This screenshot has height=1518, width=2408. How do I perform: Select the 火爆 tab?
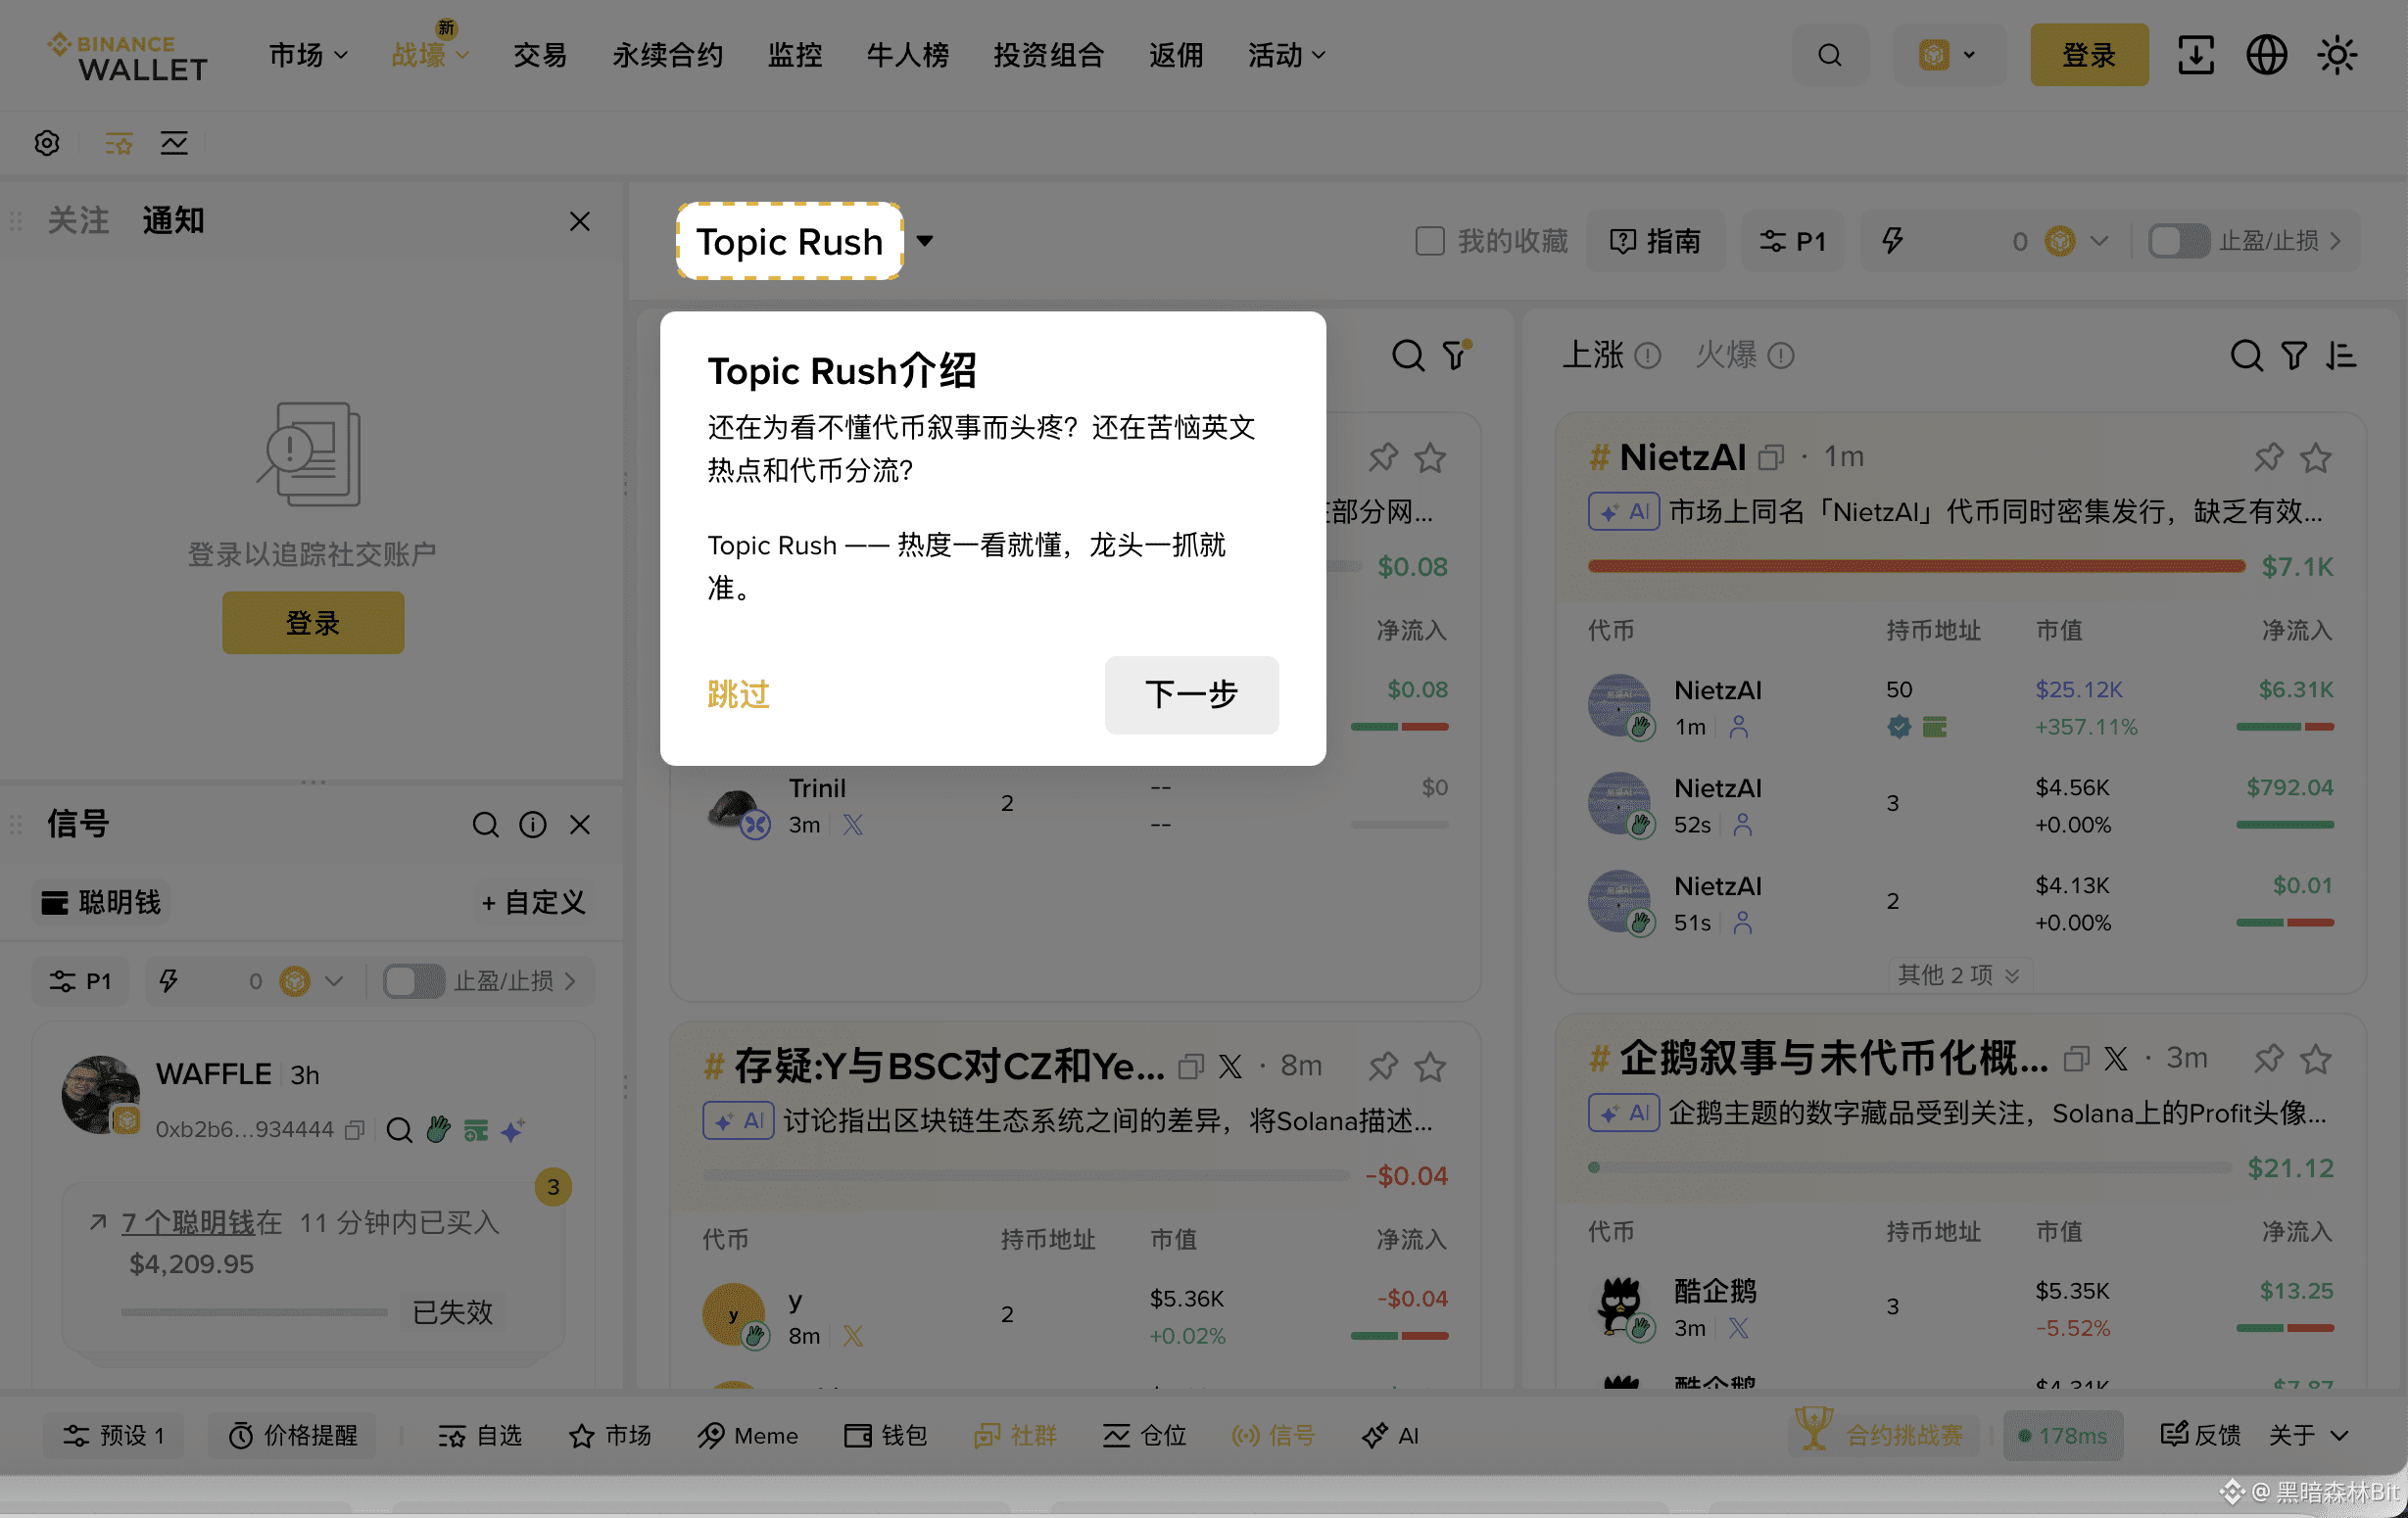1726,355
